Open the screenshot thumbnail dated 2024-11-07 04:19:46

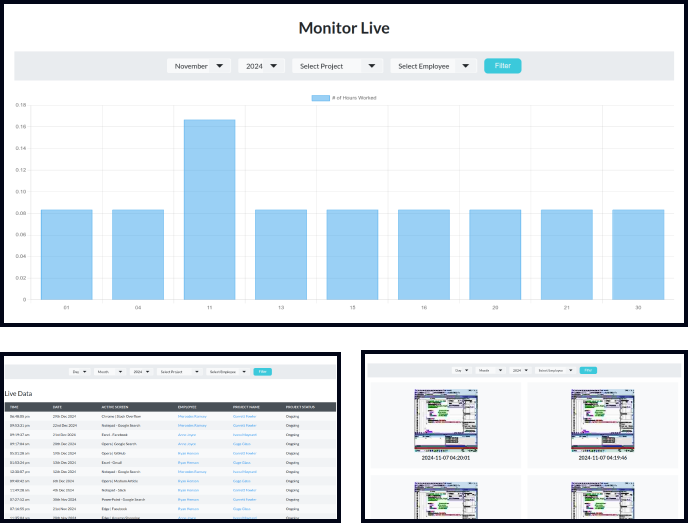pyautogui.click(x=602, y=420)
